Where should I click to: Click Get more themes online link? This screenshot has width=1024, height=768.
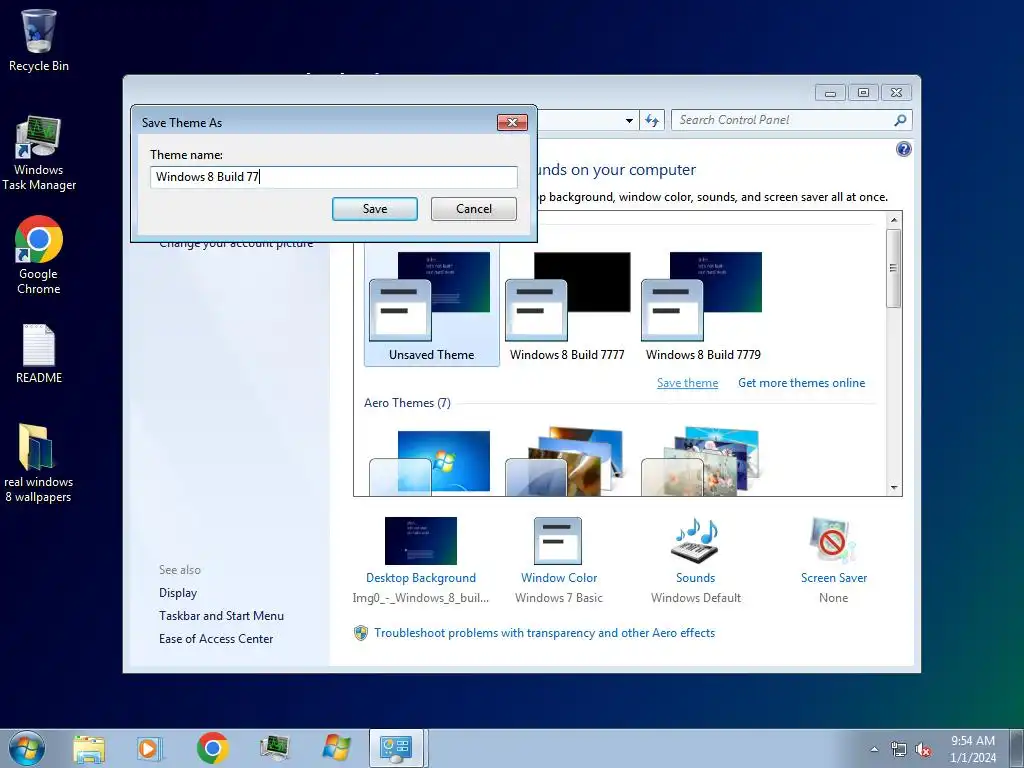[801, 383]
